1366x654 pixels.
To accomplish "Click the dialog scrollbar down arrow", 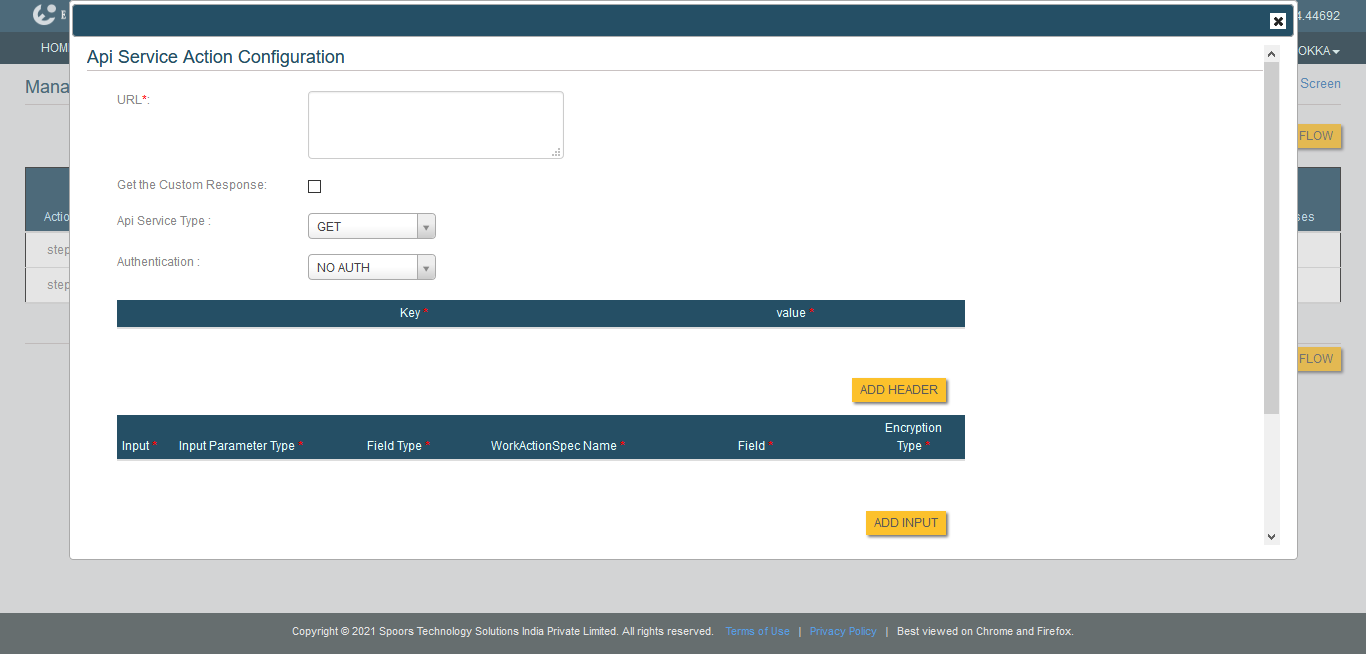I will [1272, 537].
